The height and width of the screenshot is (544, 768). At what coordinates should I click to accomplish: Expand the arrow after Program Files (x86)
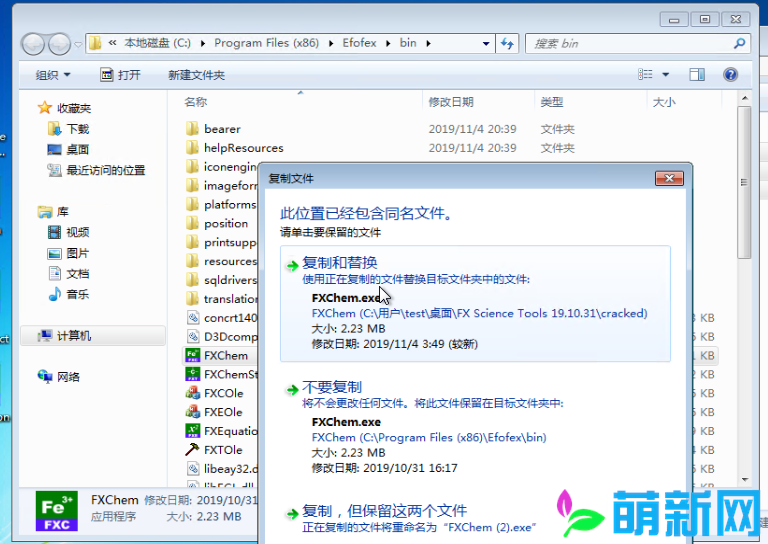(x=331, y=44)
